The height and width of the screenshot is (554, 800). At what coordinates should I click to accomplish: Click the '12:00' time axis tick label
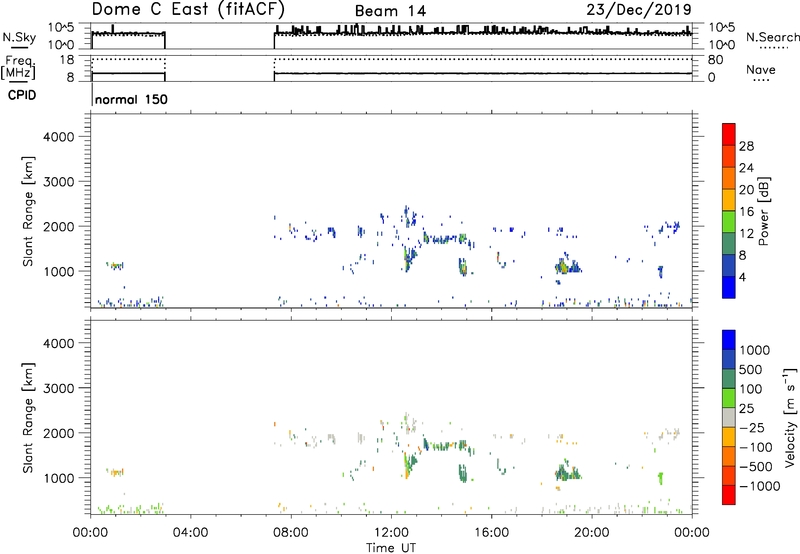pyautogui.click(x=391, y=533)
